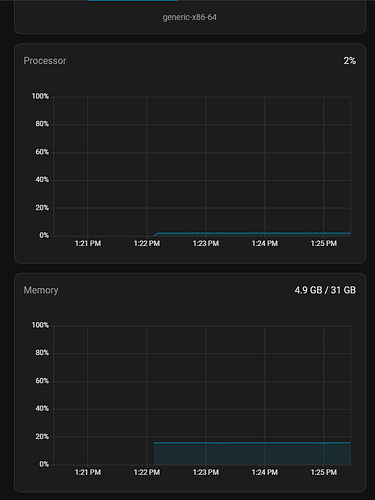This screenshot has height=500, width=375.
Task: Click the 0% axis label on Processor chart
Action: coord(44,235)
